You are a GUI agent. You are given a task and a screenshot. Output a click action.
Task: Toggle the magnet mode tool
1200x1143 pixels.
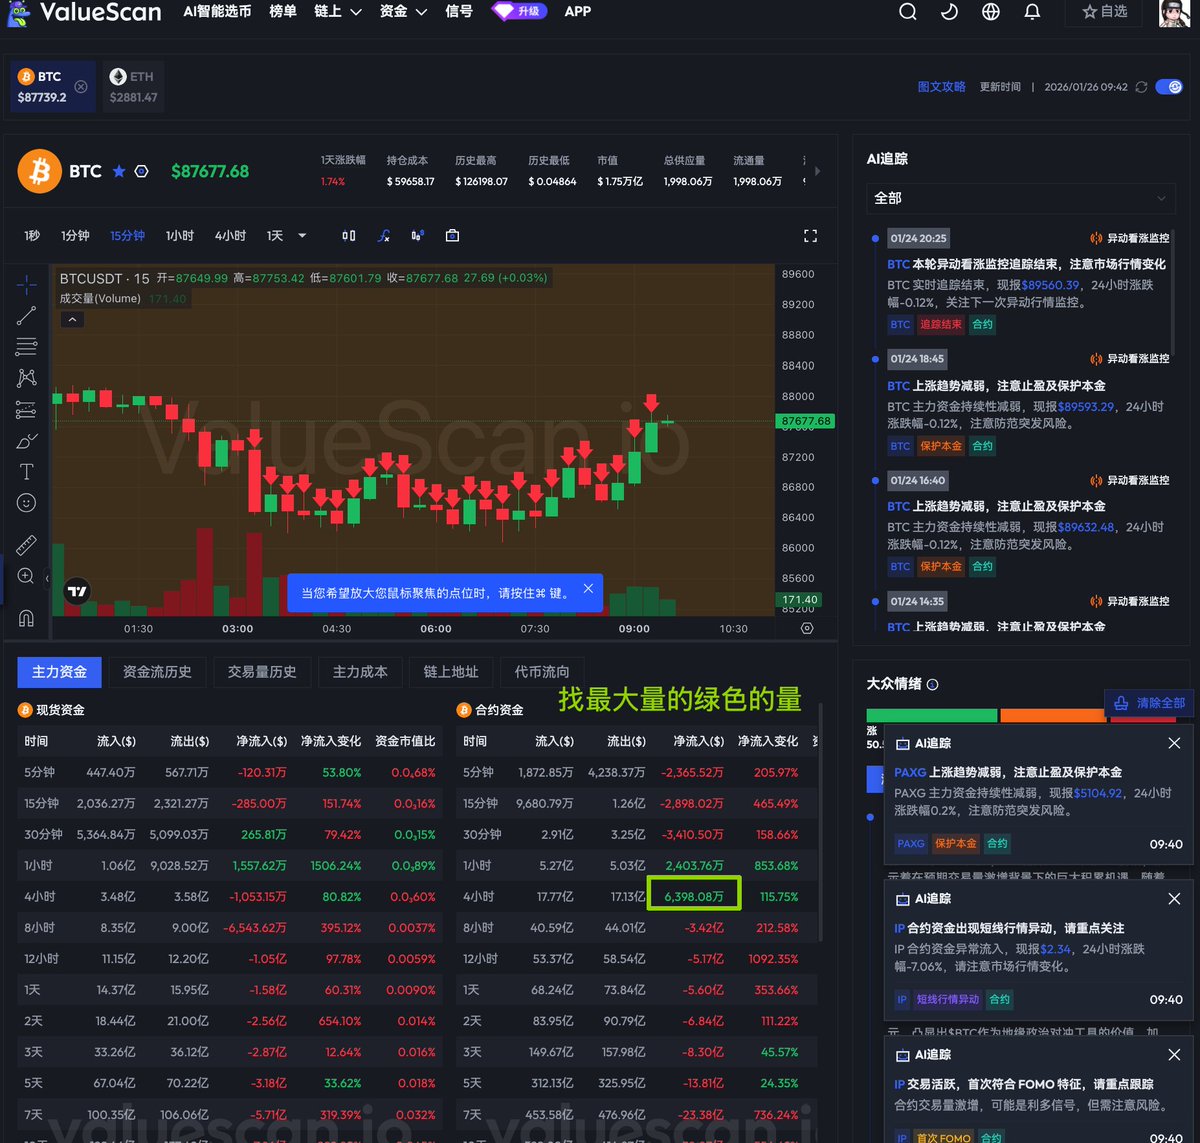pos(27,618)
